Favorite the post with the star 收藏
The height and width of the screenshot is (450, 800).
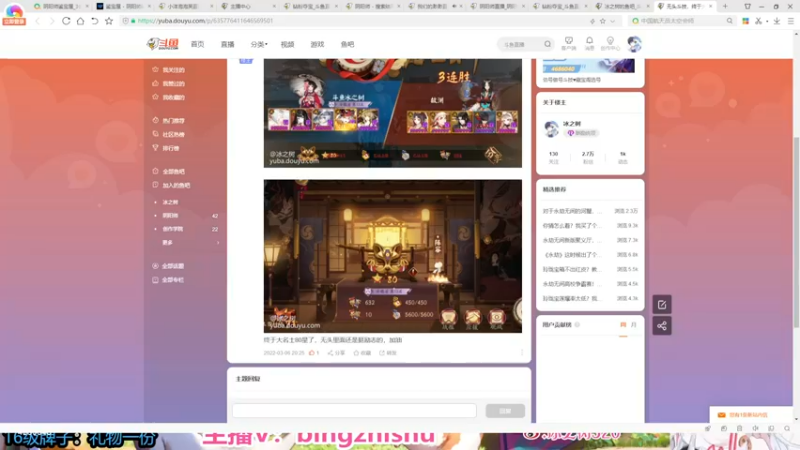(x=362, y=353)
